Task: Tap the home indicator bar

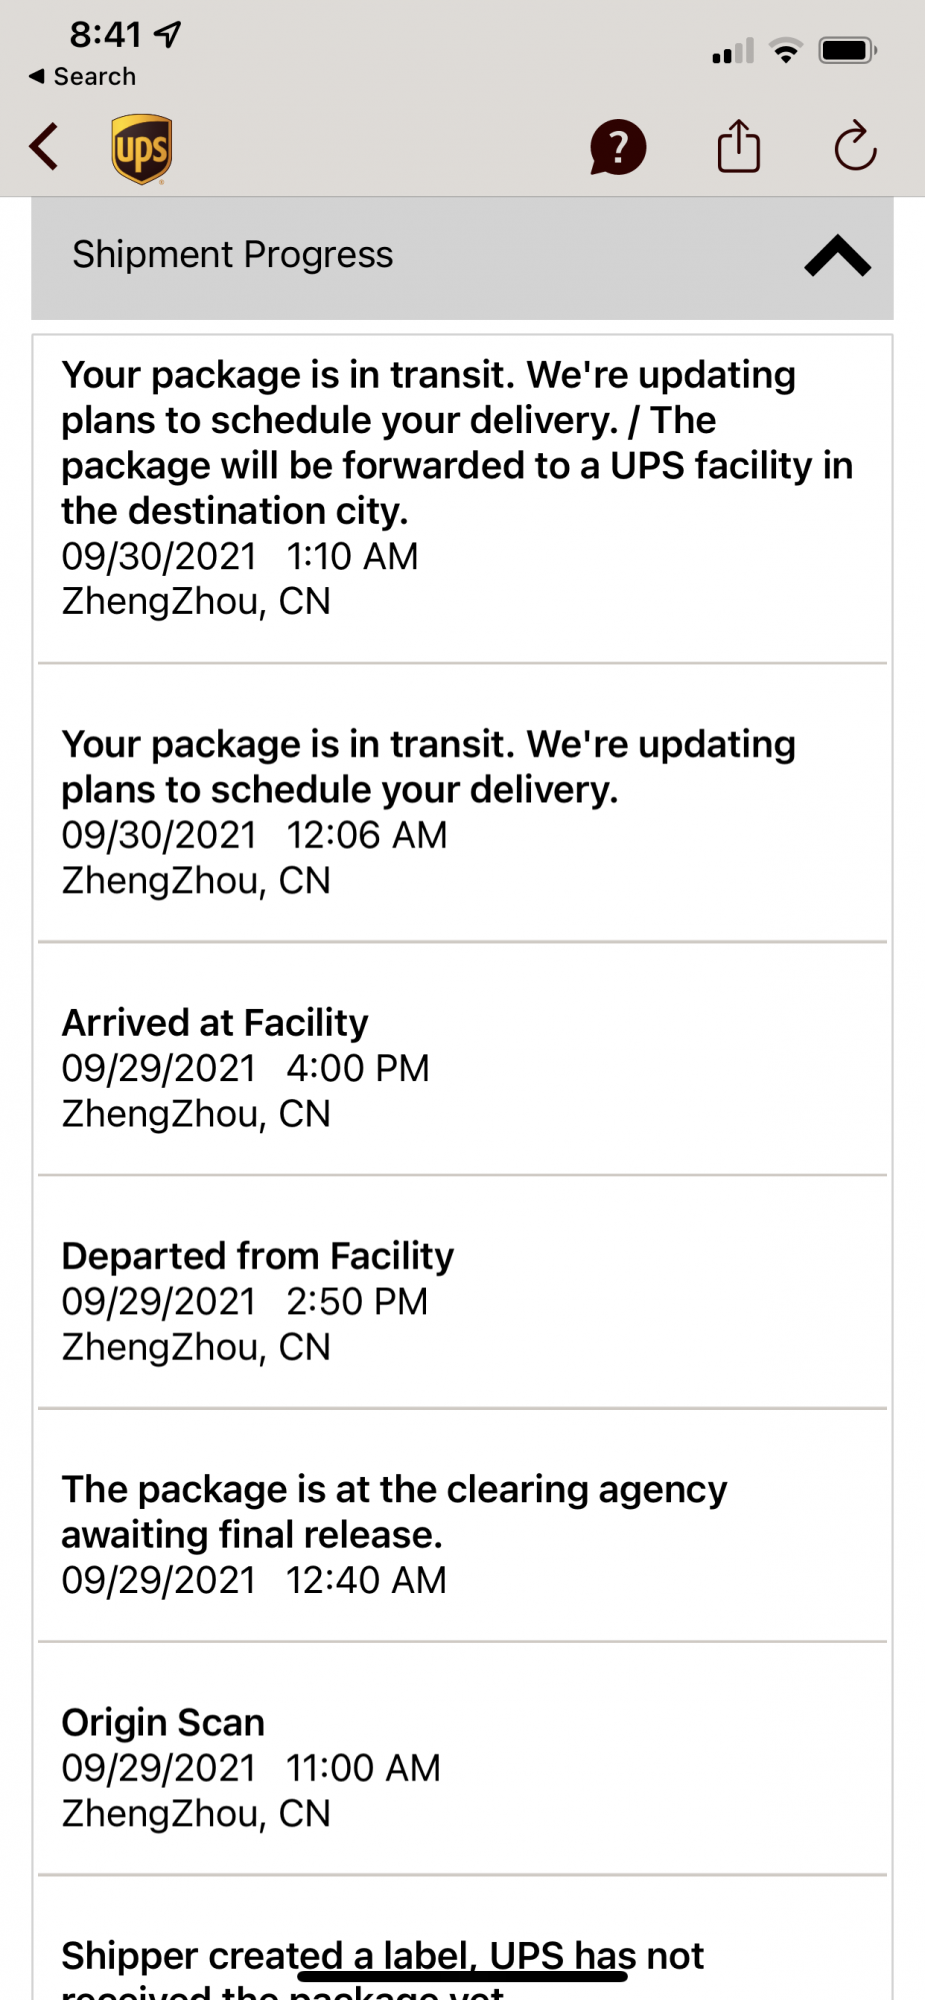Action: pyautogui.click(x=462, y=1976)
